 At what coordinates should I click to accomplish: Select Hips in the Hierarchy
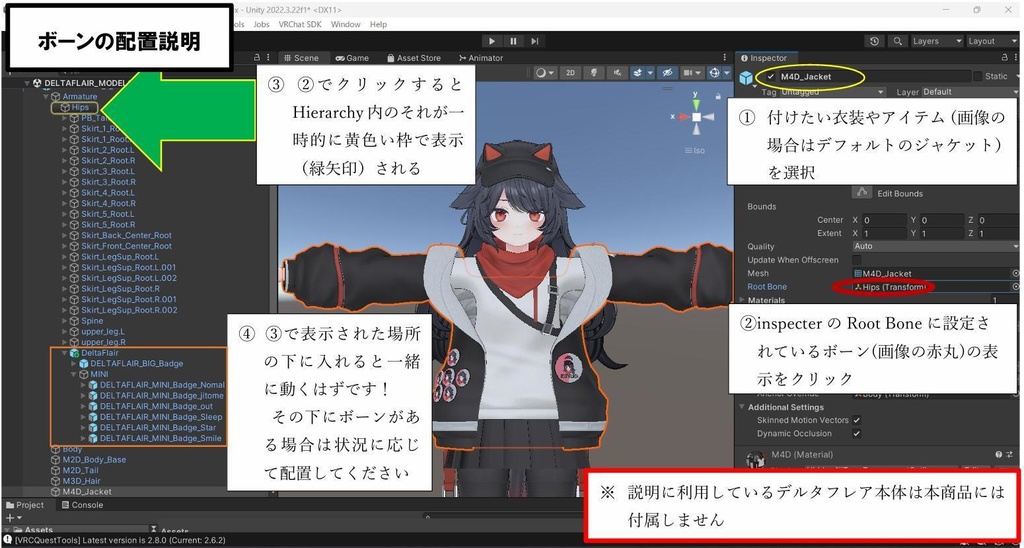click(74, 107)
